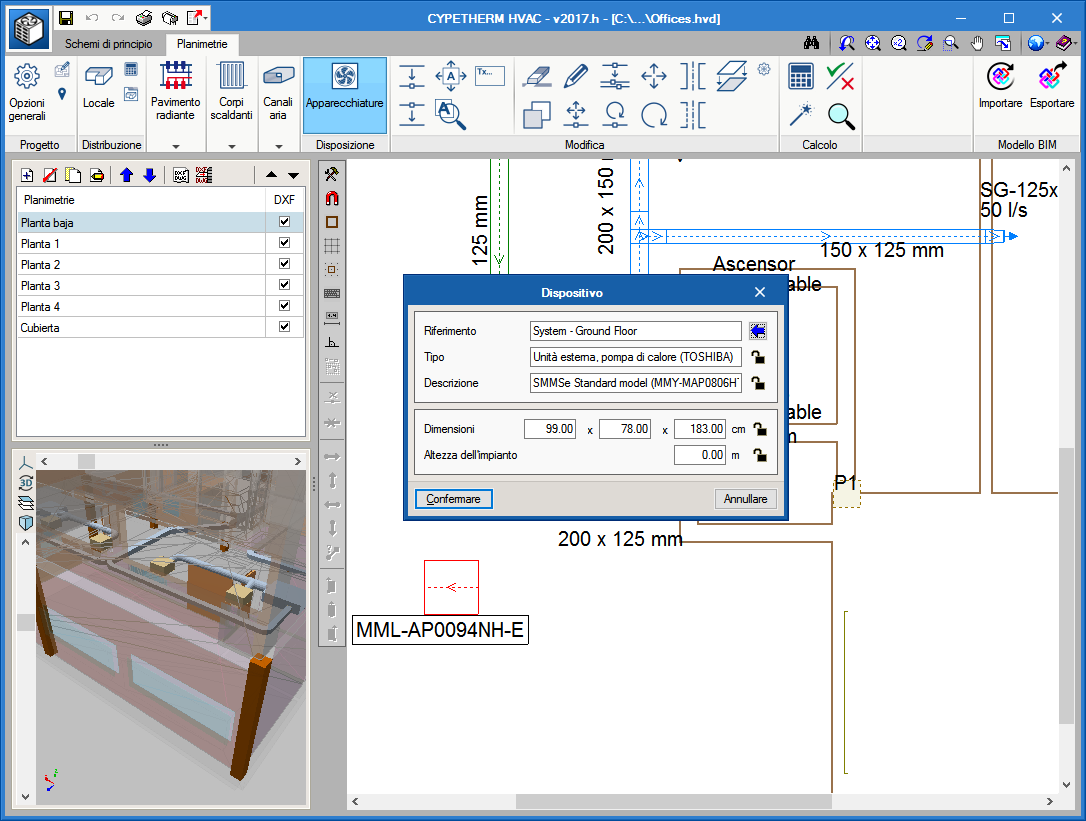Switch to Planimetrie tab
This screenshot has height=821, width=1086.
pos(202,44)
